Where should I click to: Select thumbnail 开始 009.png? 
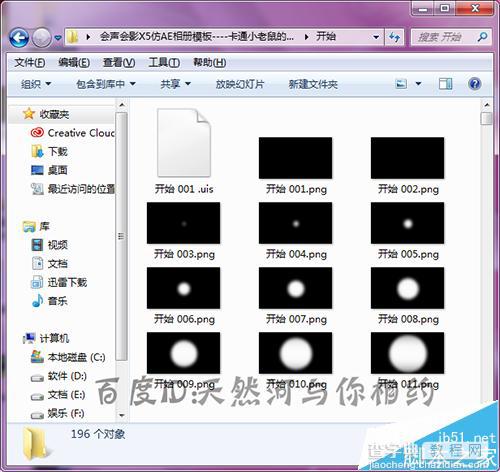tap(184, 353)
